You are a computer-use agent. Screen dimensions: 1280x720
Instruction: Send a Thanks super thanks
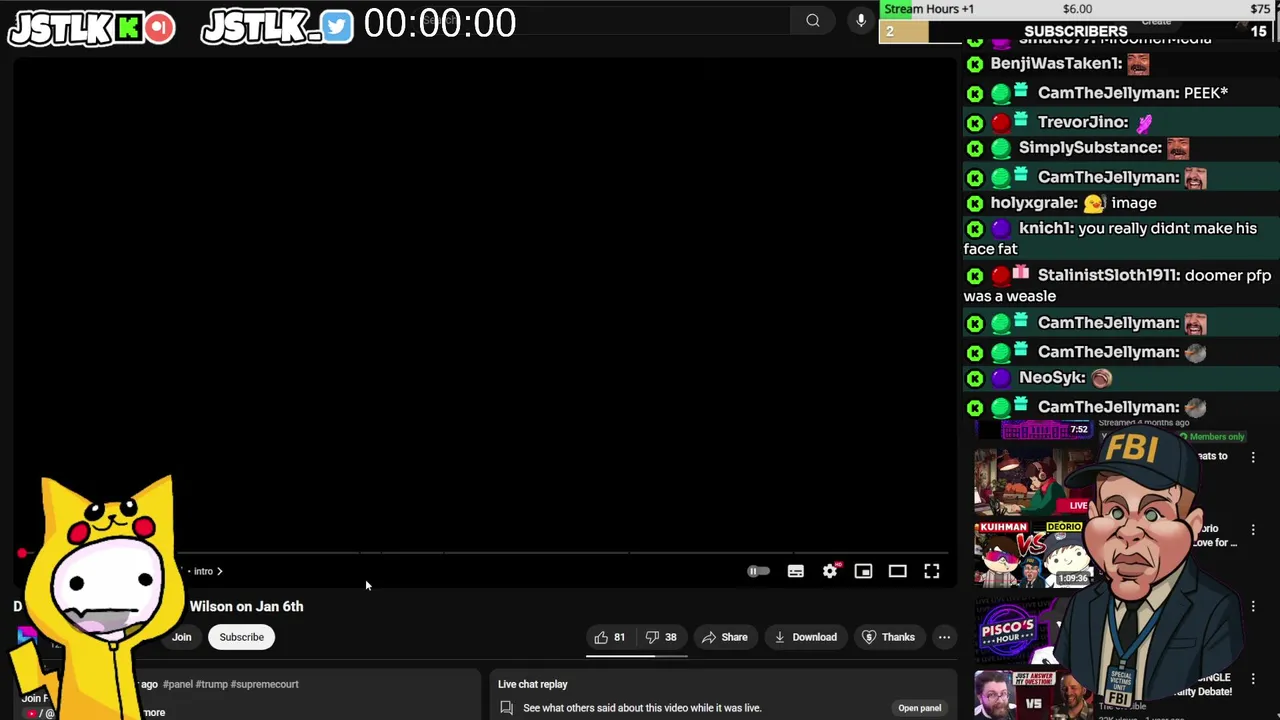pyautogui.click(x=888, y=637)
